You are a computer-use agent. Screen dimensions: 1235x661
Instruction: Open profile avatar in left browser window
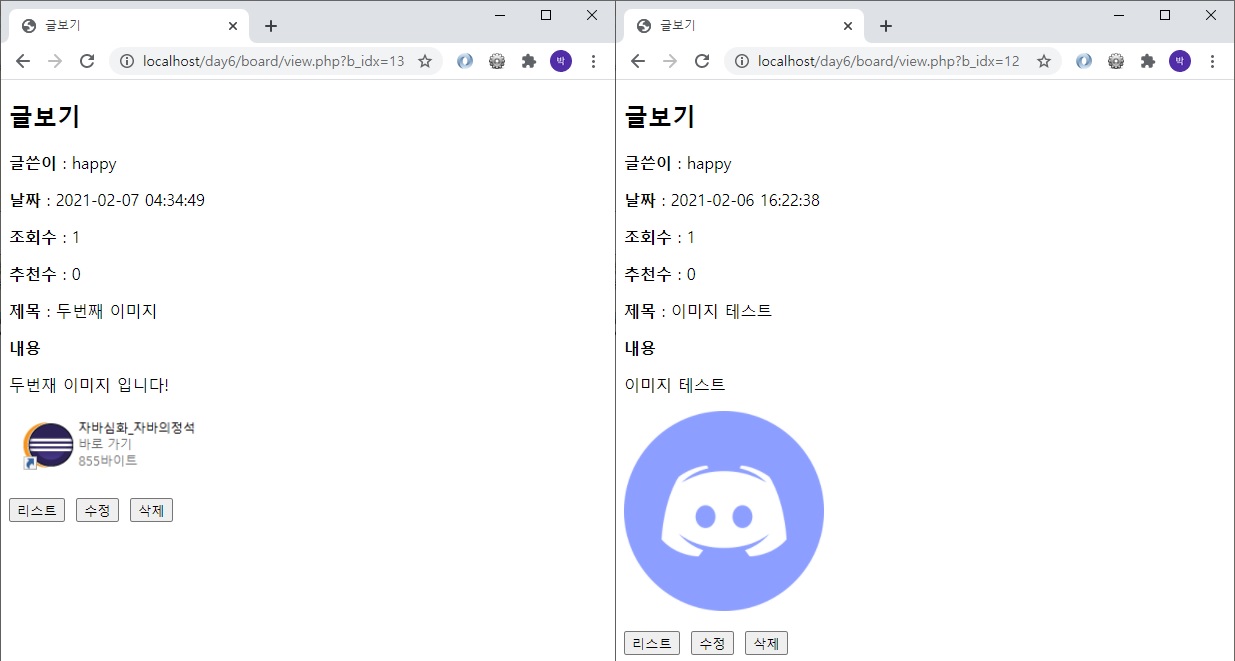click(x=561, y=61)
